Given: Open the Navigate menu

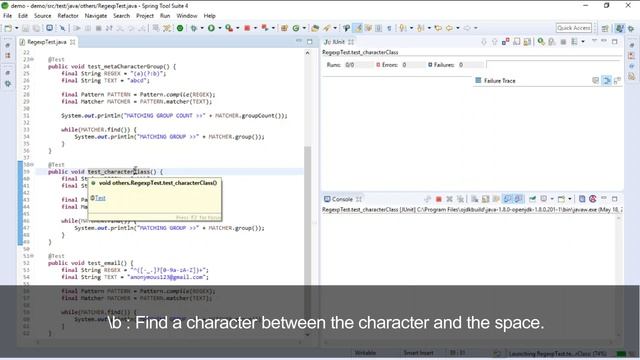Looking at the screenshot, I should (96, 16).
